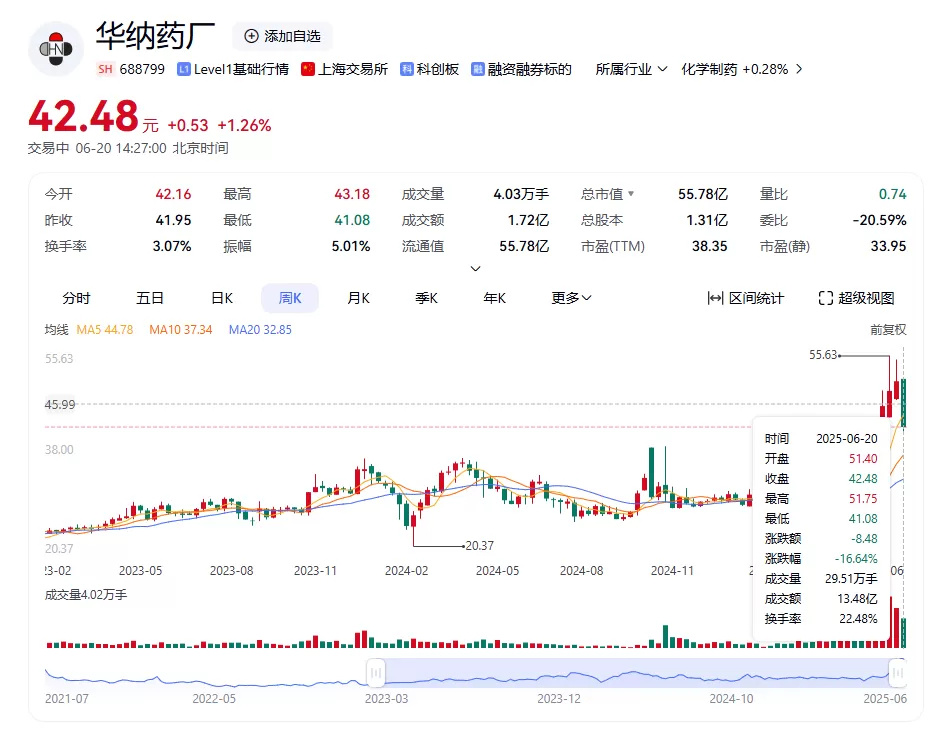Click the 融 margin badge icon
The height and width of the screenshot is (732, 939).
tap(477, 69)
